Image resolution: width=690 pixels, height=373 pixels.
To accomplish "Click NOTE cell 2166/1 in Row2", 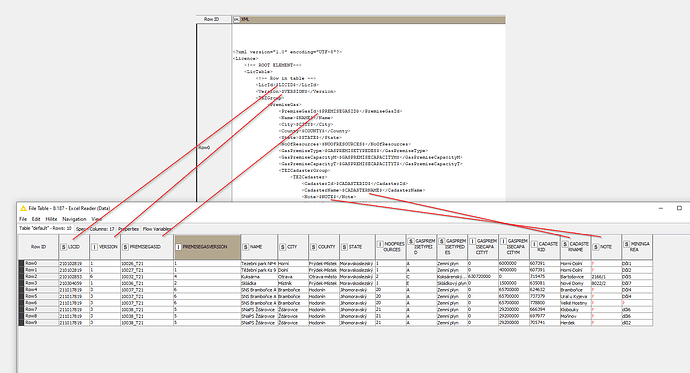I will pos(606,277).
